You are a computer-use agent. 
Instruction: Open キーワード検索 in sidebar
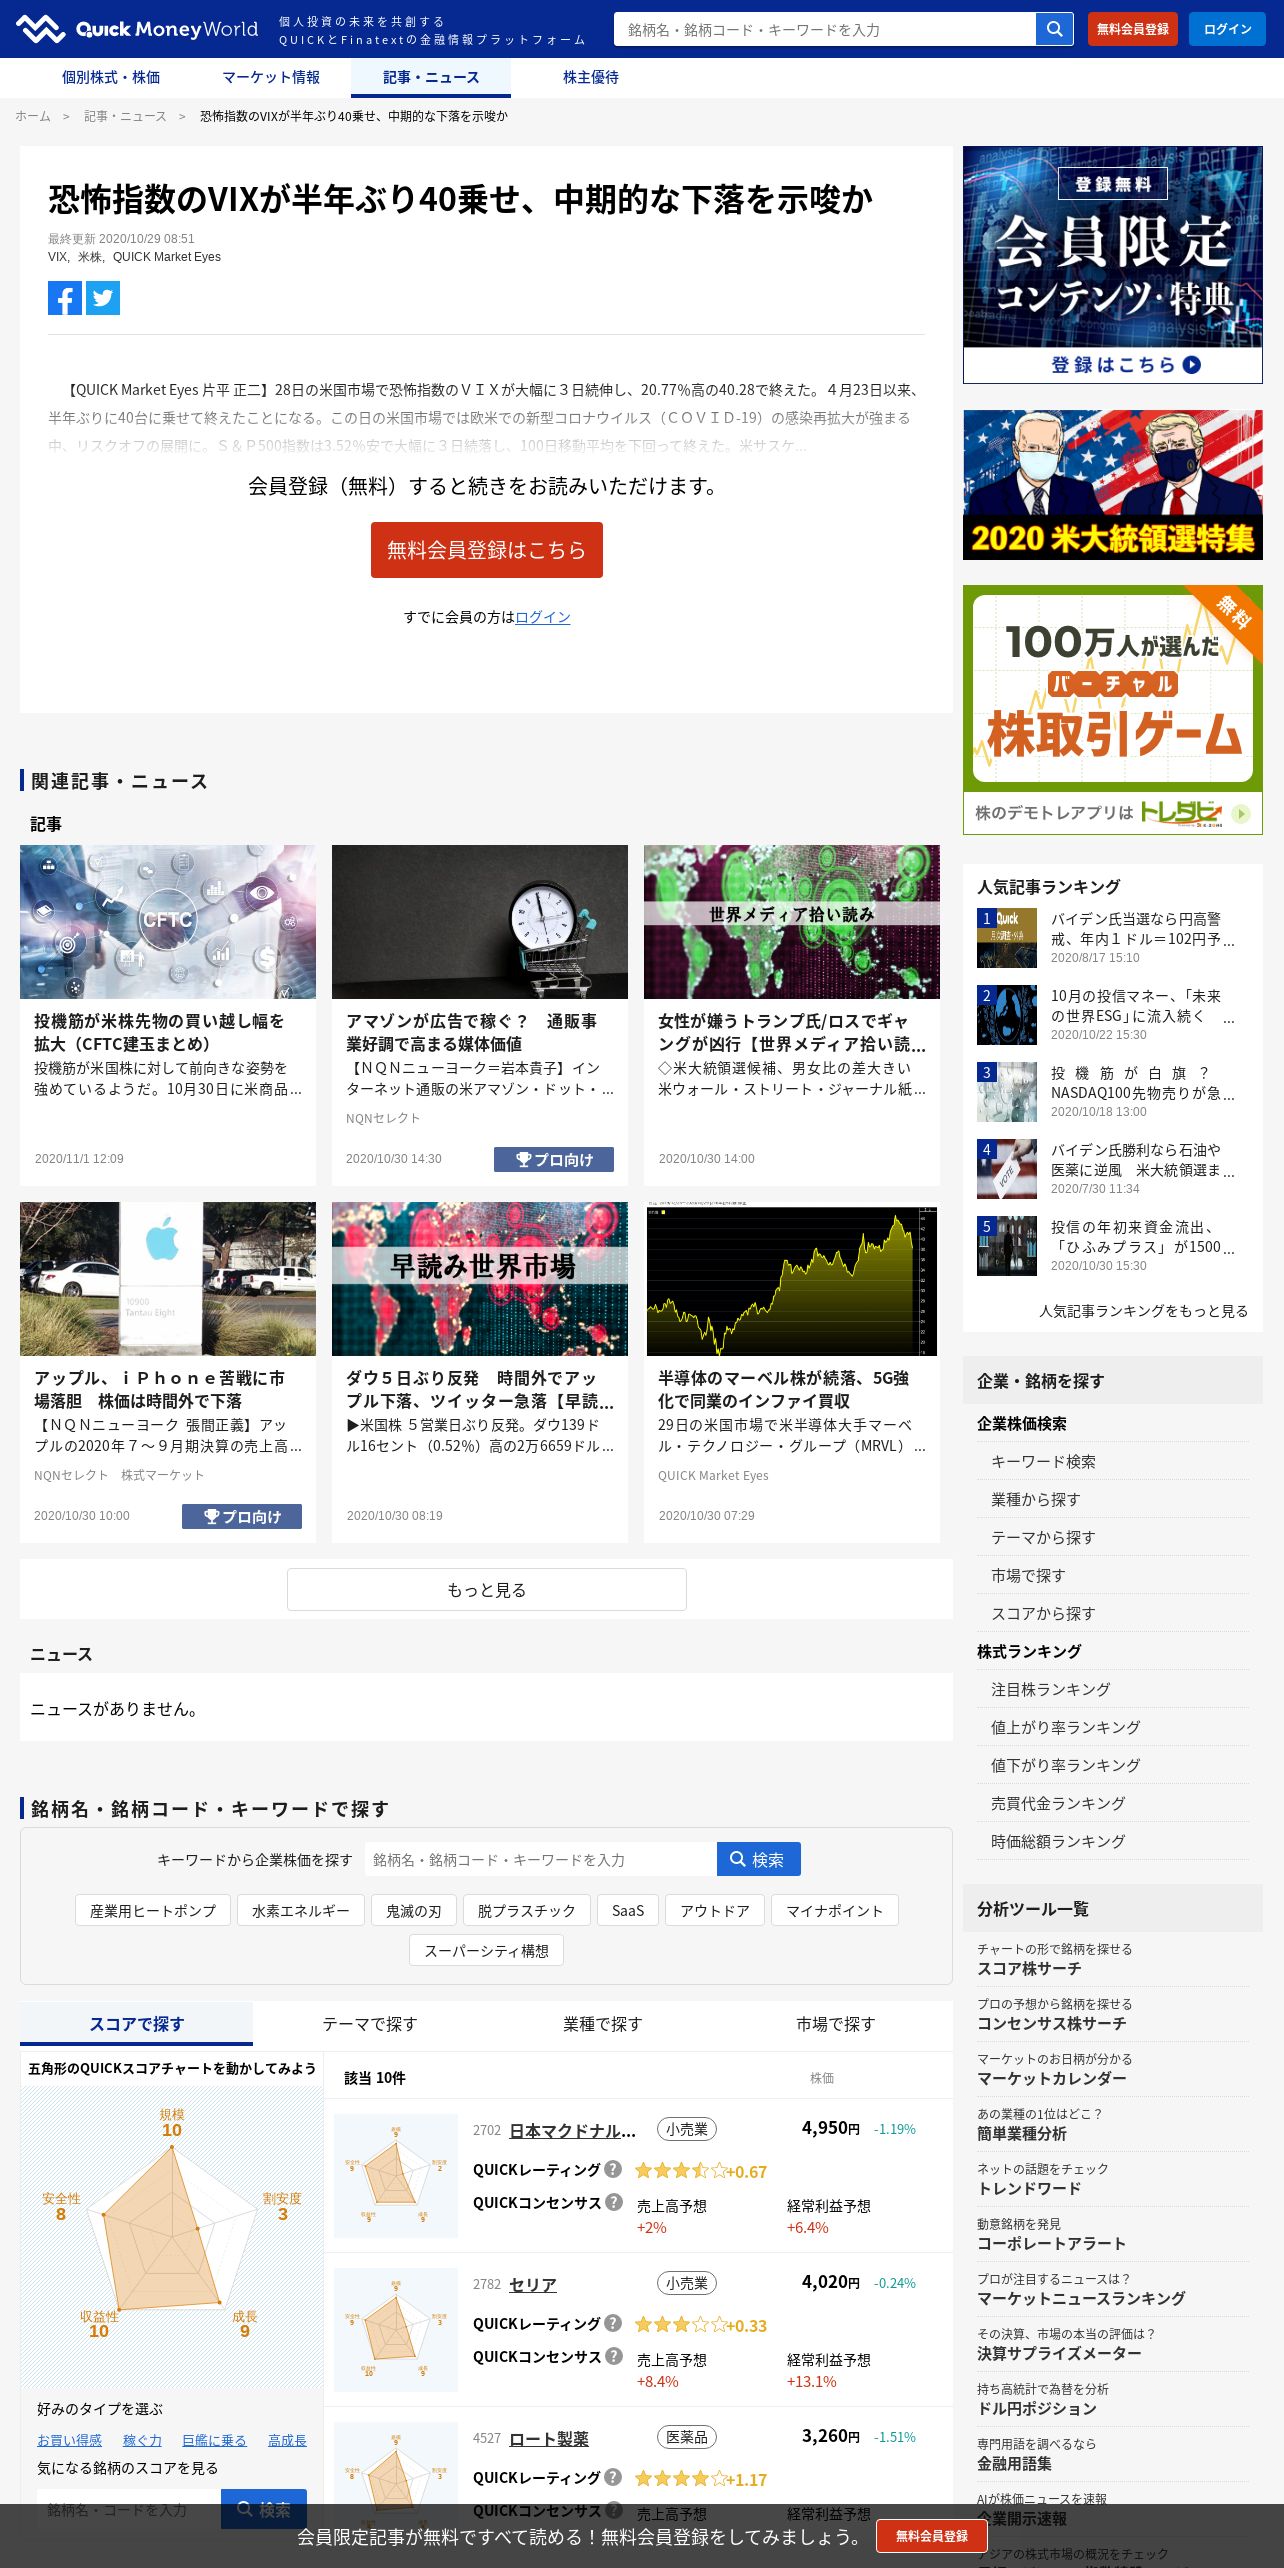pyautogui.click(x=1043, y=1461)
